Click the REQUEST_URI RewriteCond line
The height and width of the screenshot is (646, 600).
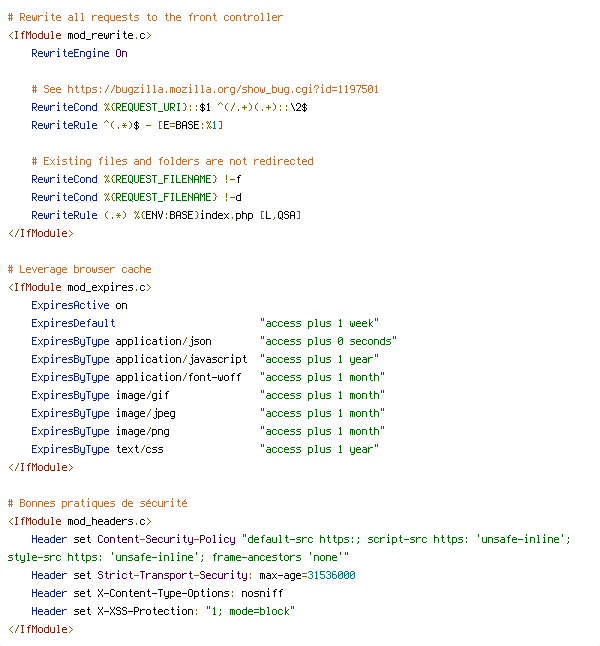point(169,108)
